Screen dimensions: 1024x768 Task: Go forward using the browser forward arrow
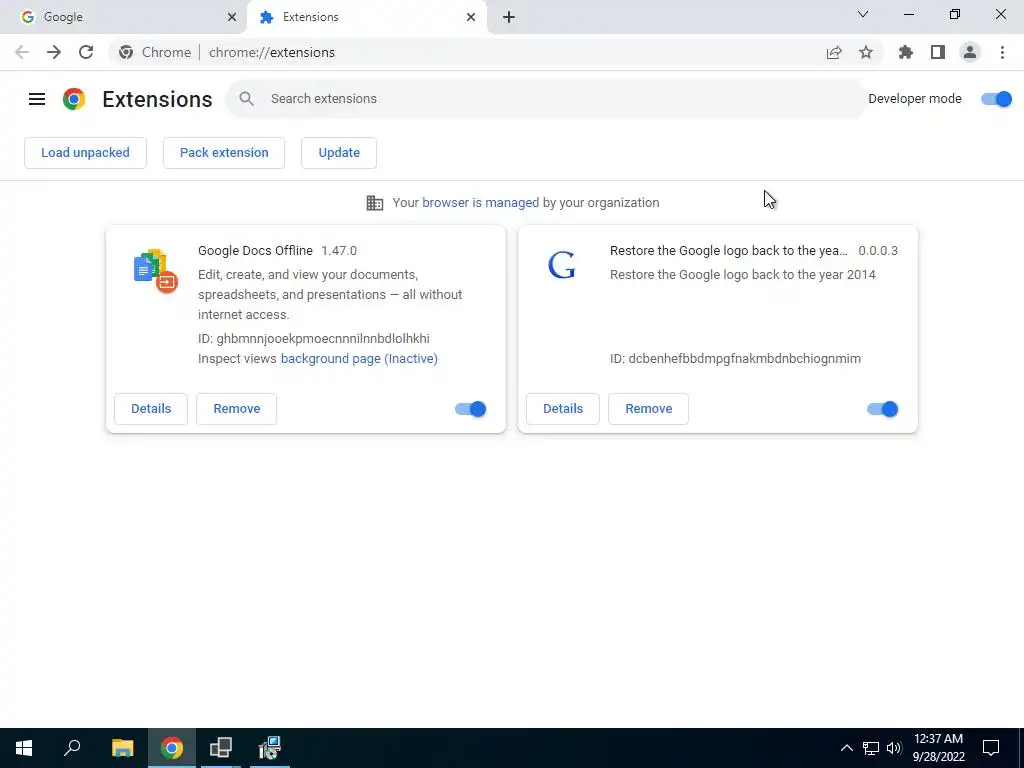click(x=54, y=52)
